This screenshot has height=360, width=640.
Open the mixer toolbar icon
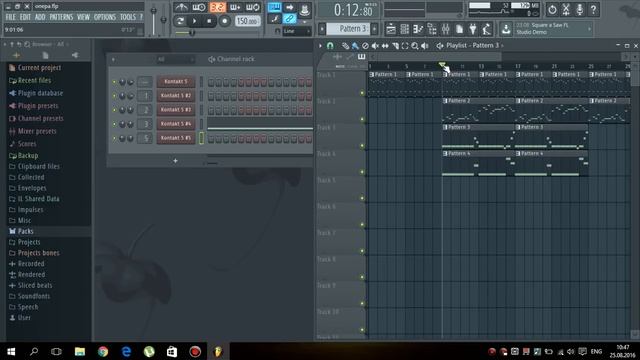click(x=445, y=29)
